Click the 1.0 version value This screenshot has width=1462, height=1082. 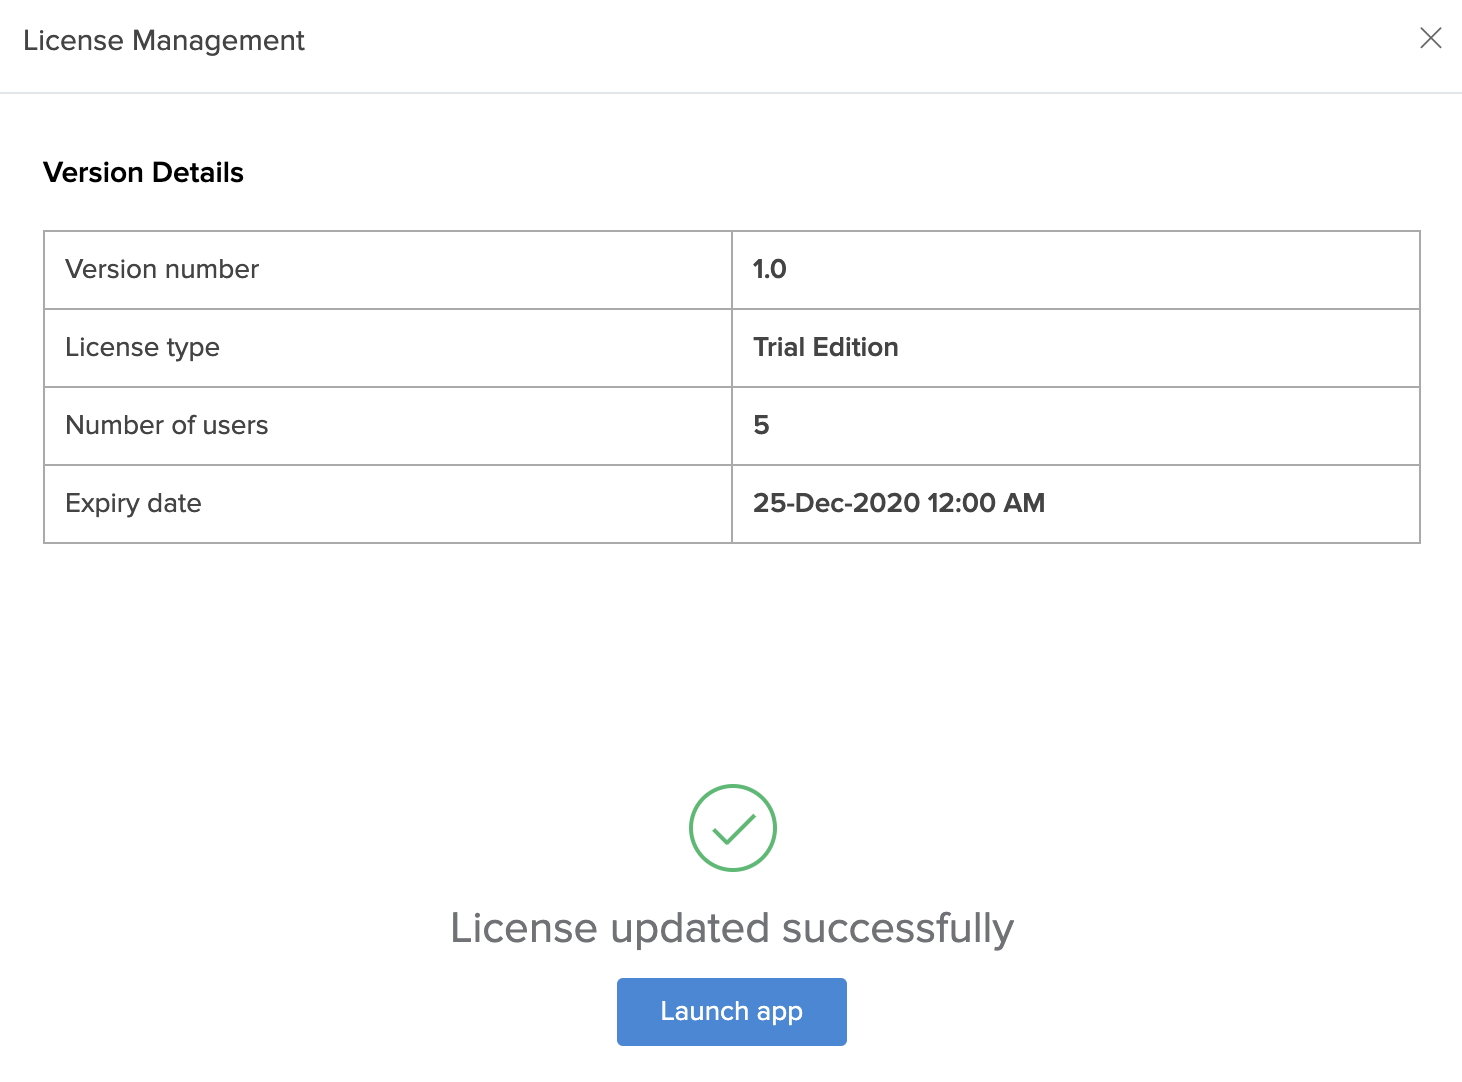click(769, 269)
